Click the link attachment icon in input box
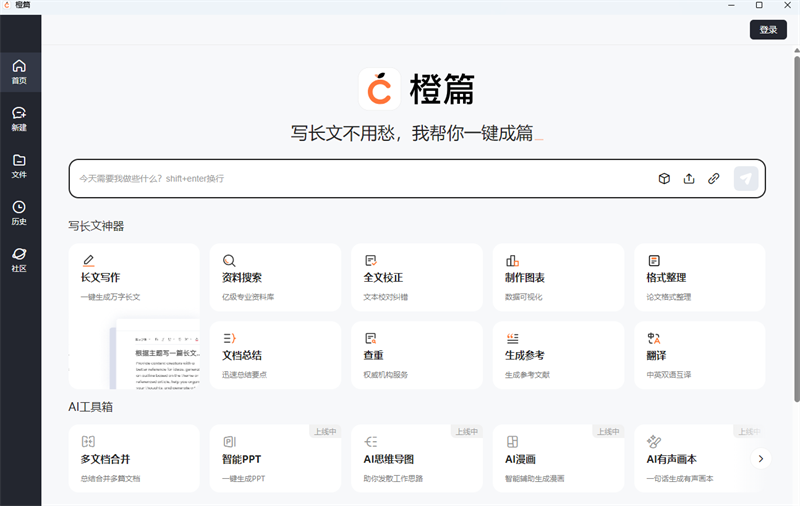 click(713, 179)
